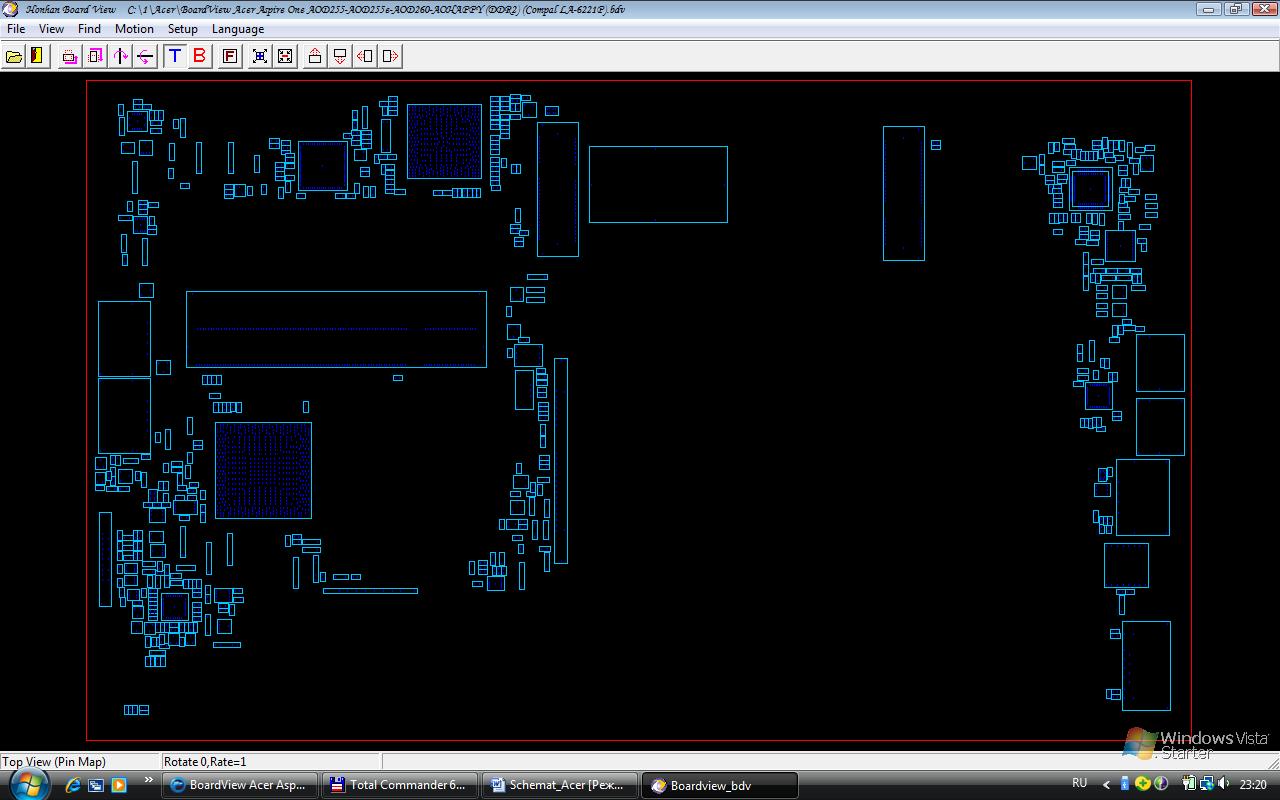This screenshot has height=800, width=1280.
Task: Switch to Schemat_Acer taskbar window
Action: pyautogui.click(x=560, y=785)
